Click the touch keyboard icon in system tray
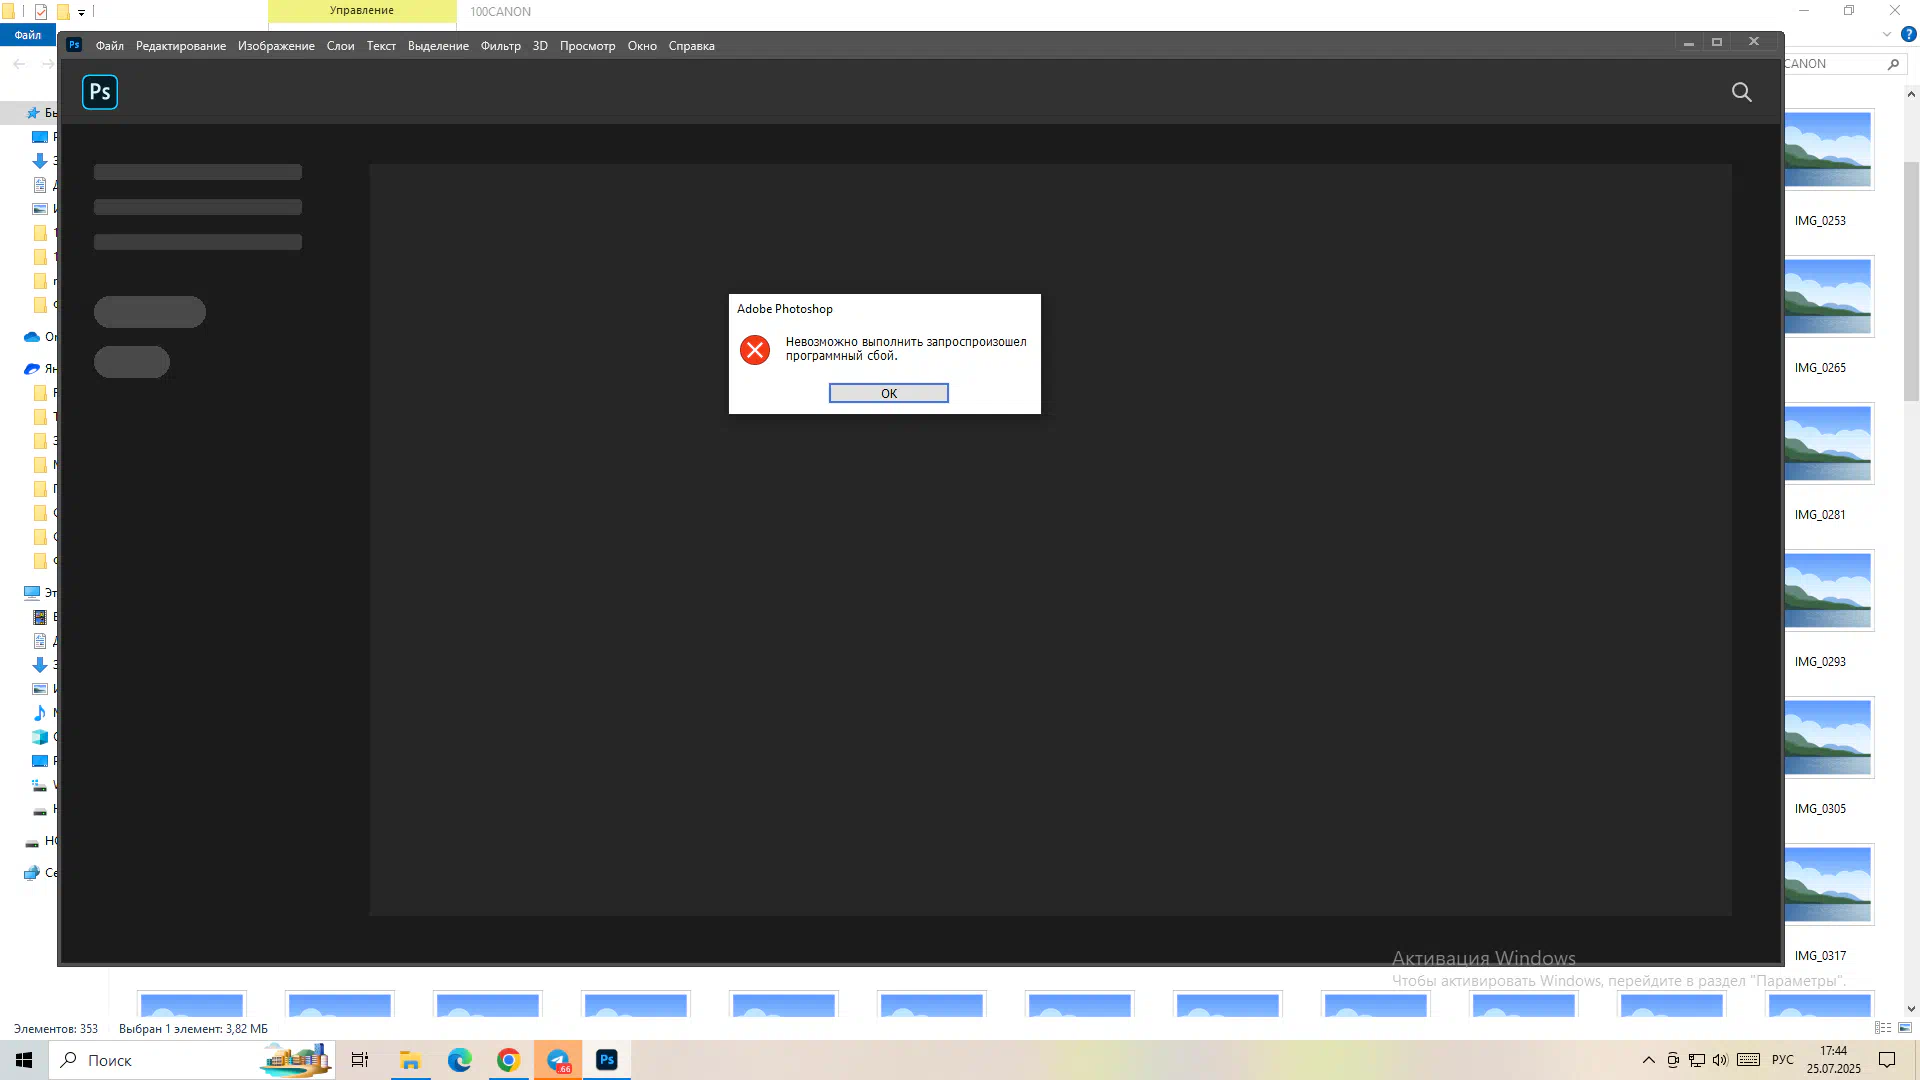 point(1748,1060)
